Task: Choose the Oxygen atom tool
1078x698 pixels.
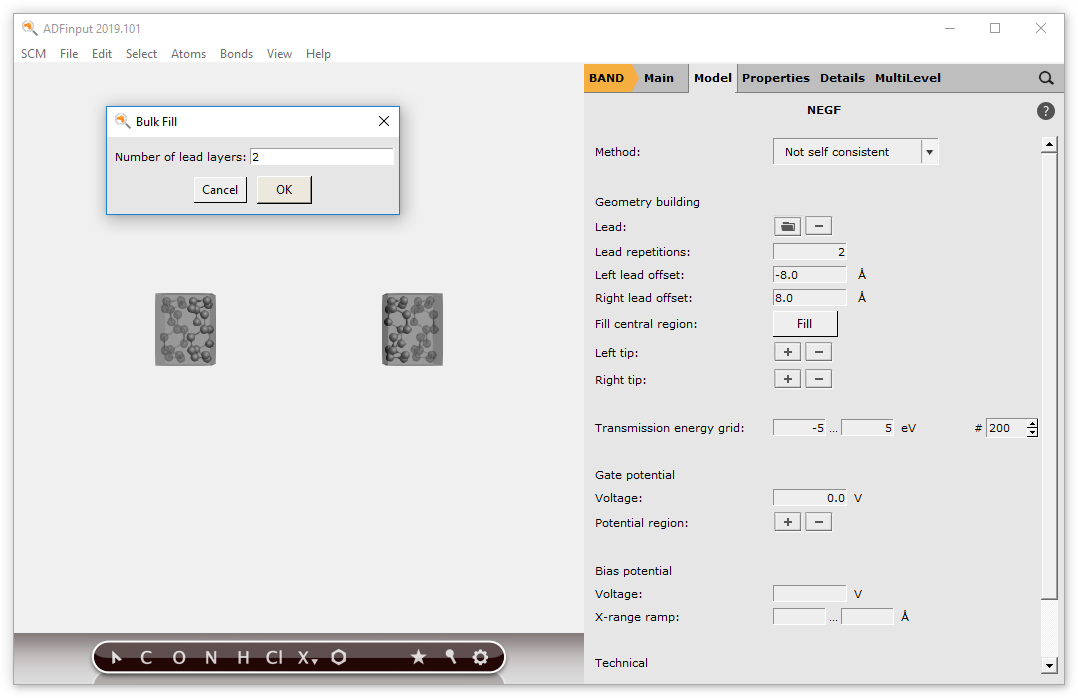Action: (x=179, y=657)
